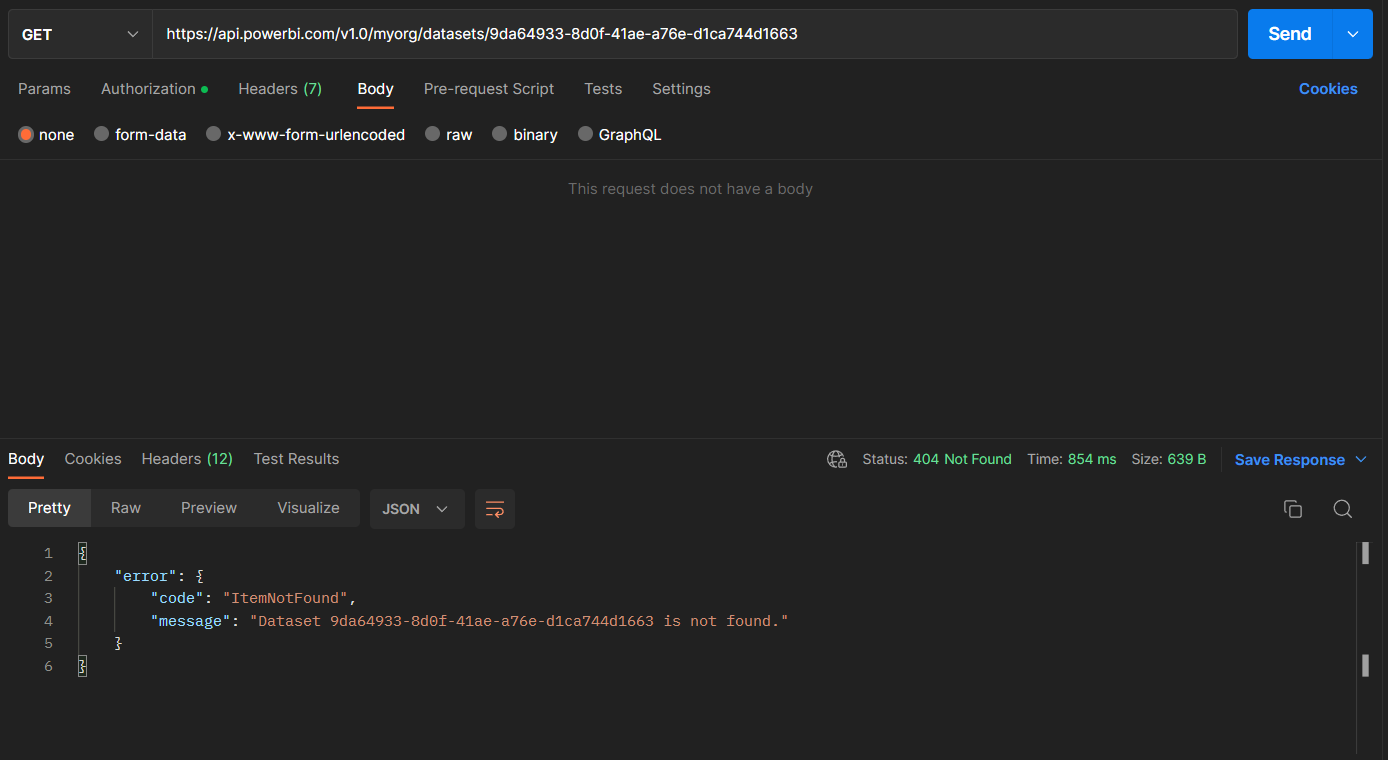The image size is (1388, 760).
Task: Open the Send button dropdown arrow
Action: [1353, 34]
